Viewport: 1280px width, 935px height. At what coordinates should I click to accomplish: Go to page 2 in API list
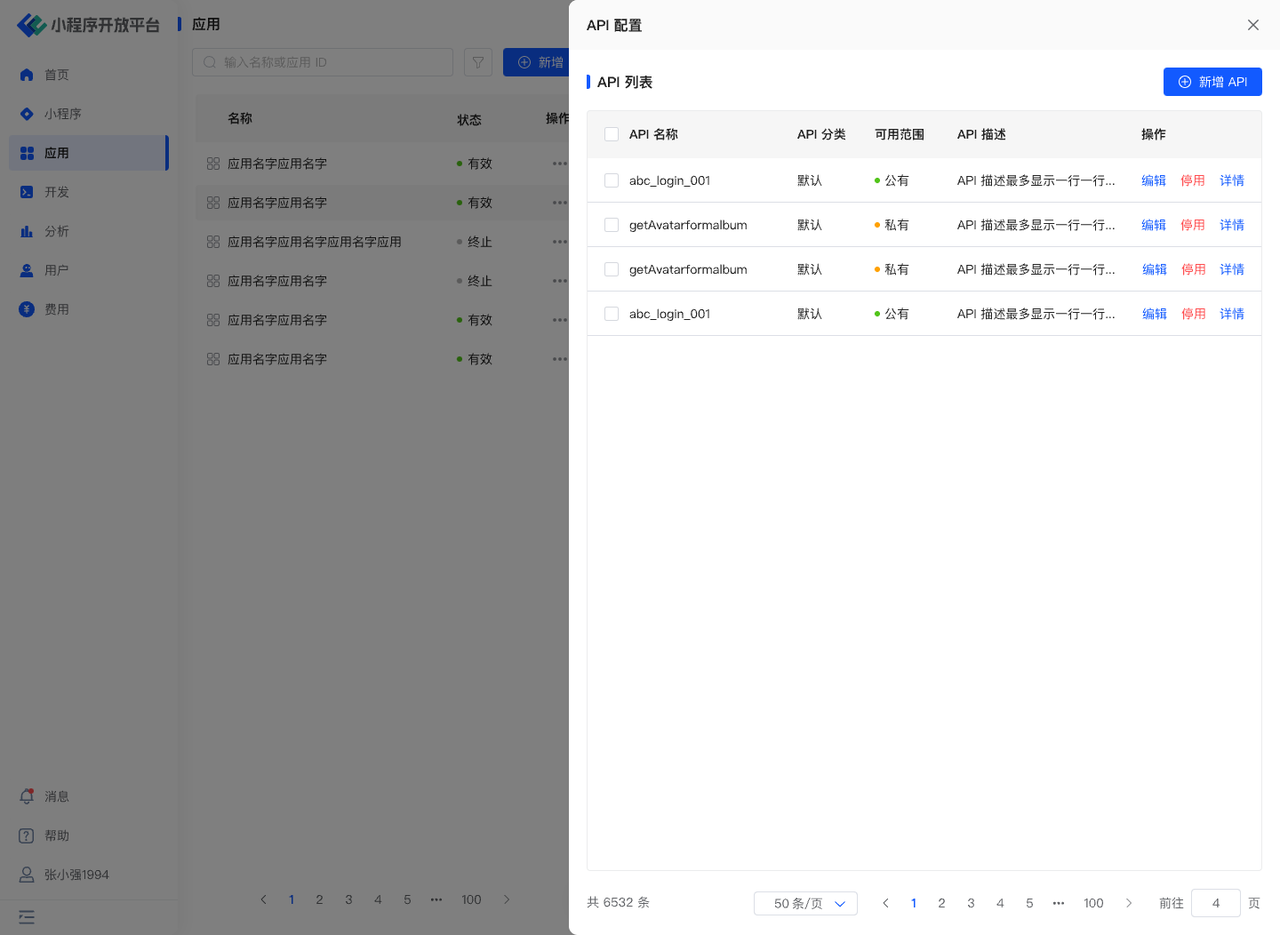941,903
